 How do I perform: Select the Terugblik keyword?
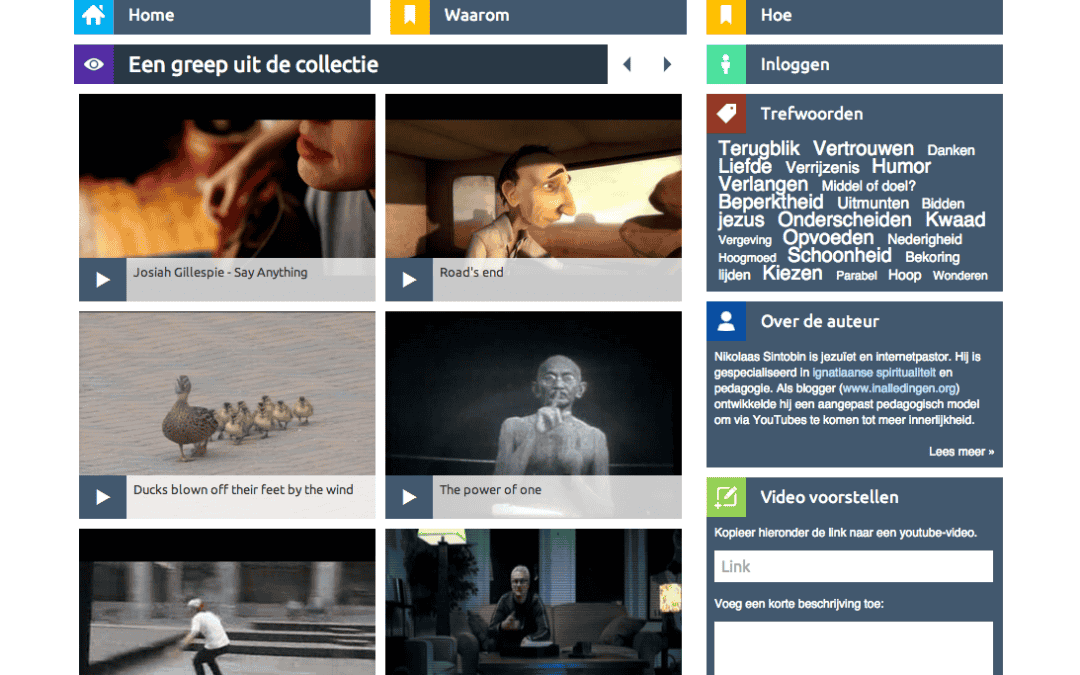click(759, 149)
